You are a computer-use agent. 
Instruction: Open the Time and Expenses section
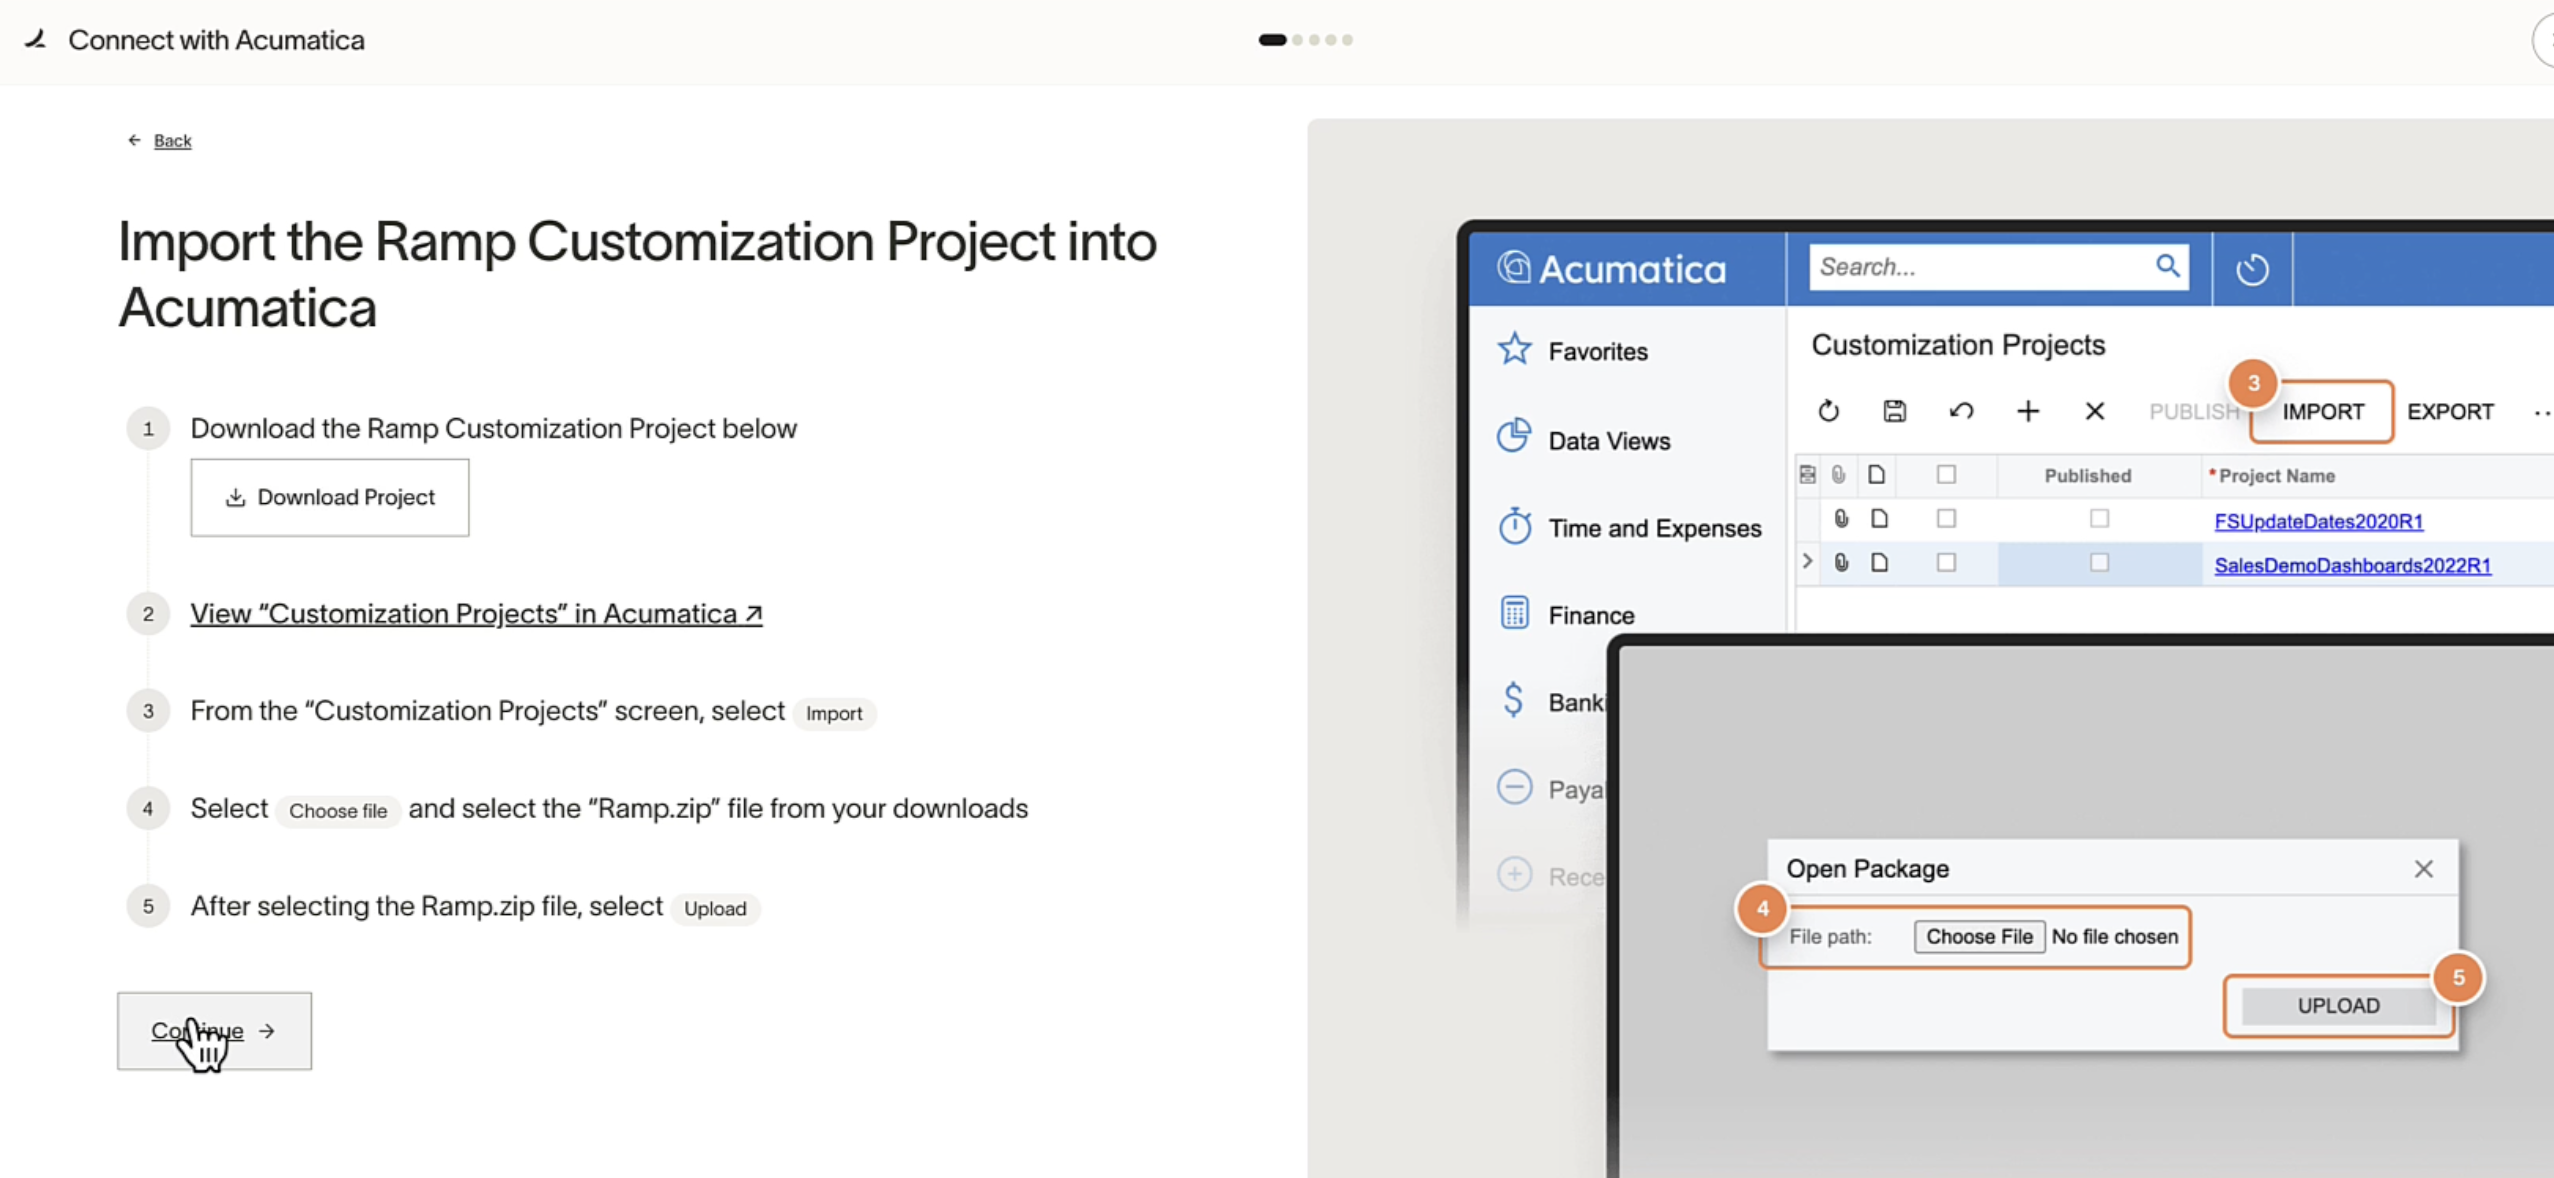point(1514,527)
